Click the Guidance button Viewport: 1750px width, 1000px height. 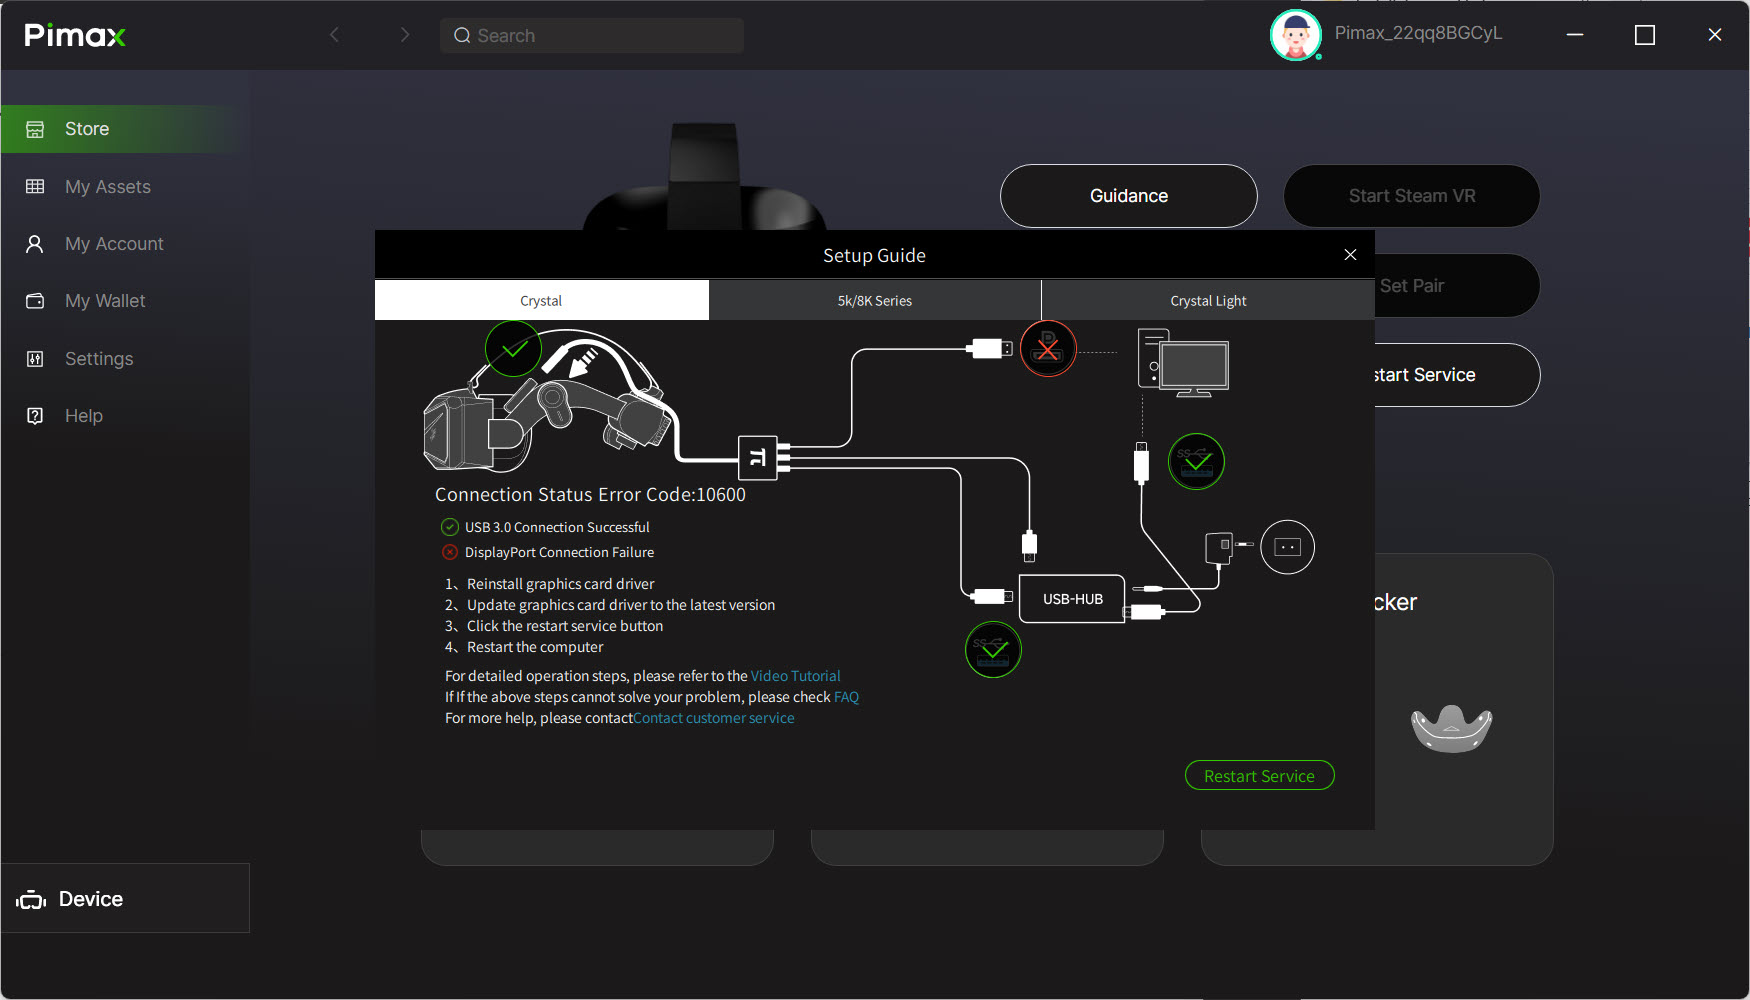[1128, 196]
